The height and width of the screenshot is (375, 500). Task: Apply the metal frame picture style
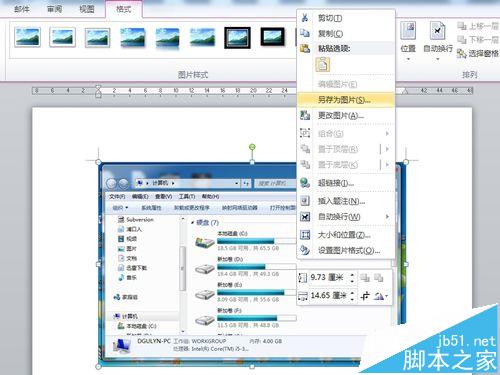coord(97,37)
